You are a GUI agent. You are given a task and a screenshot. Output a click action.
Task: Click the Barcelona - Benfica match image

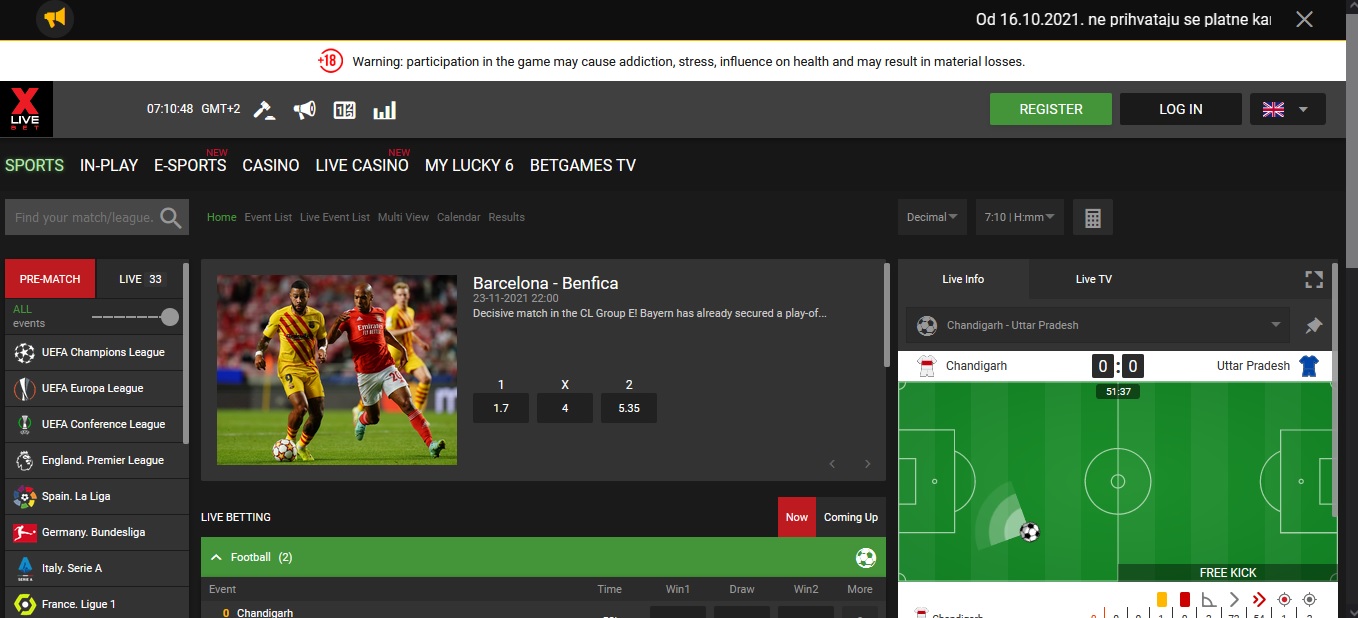click(x=337, y=370)
